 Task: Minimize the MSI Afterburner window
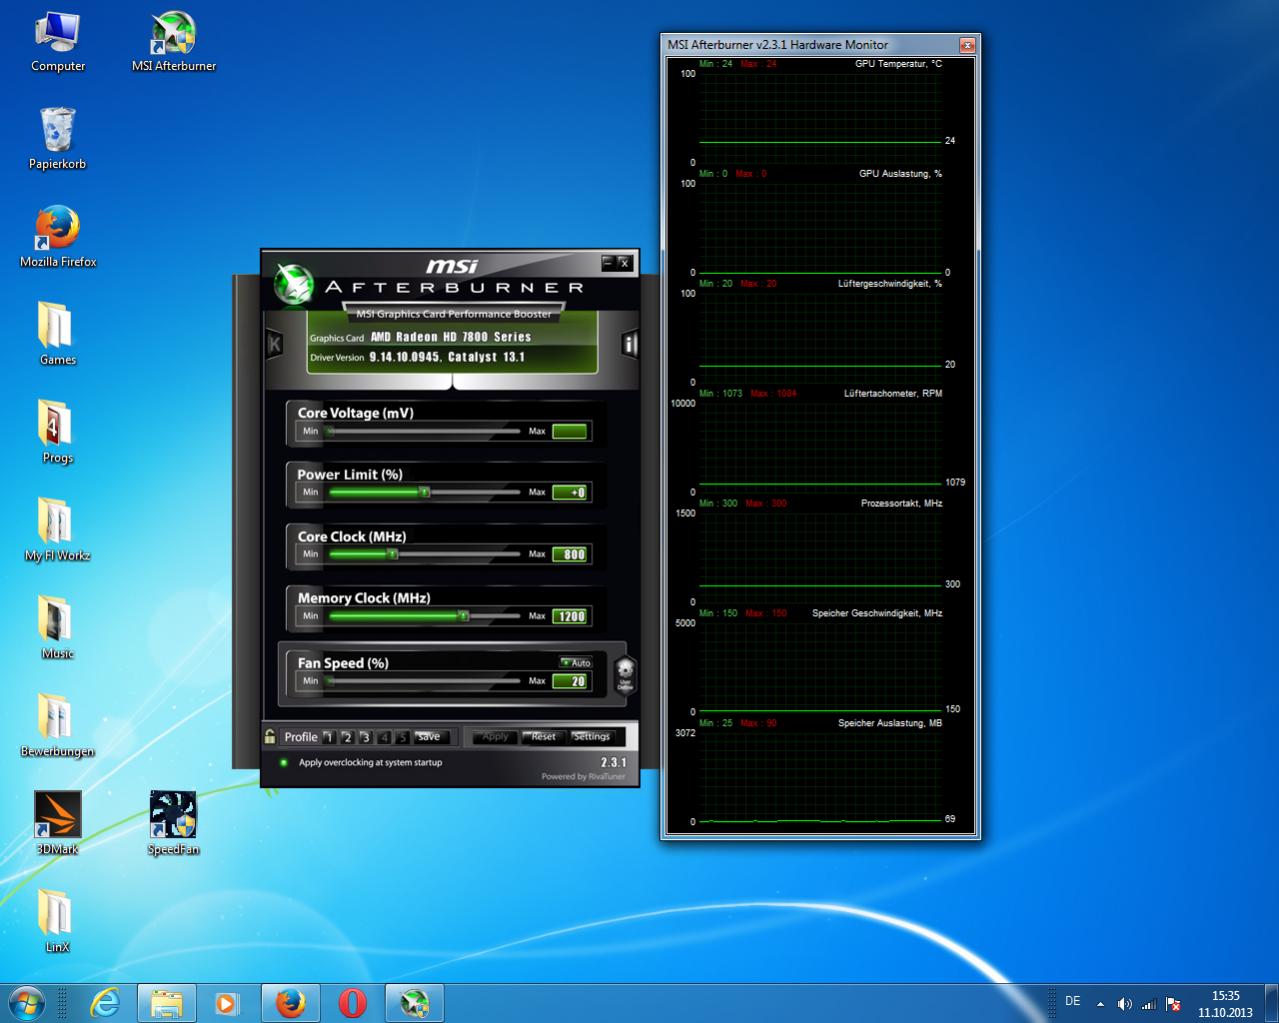(608, 262)
